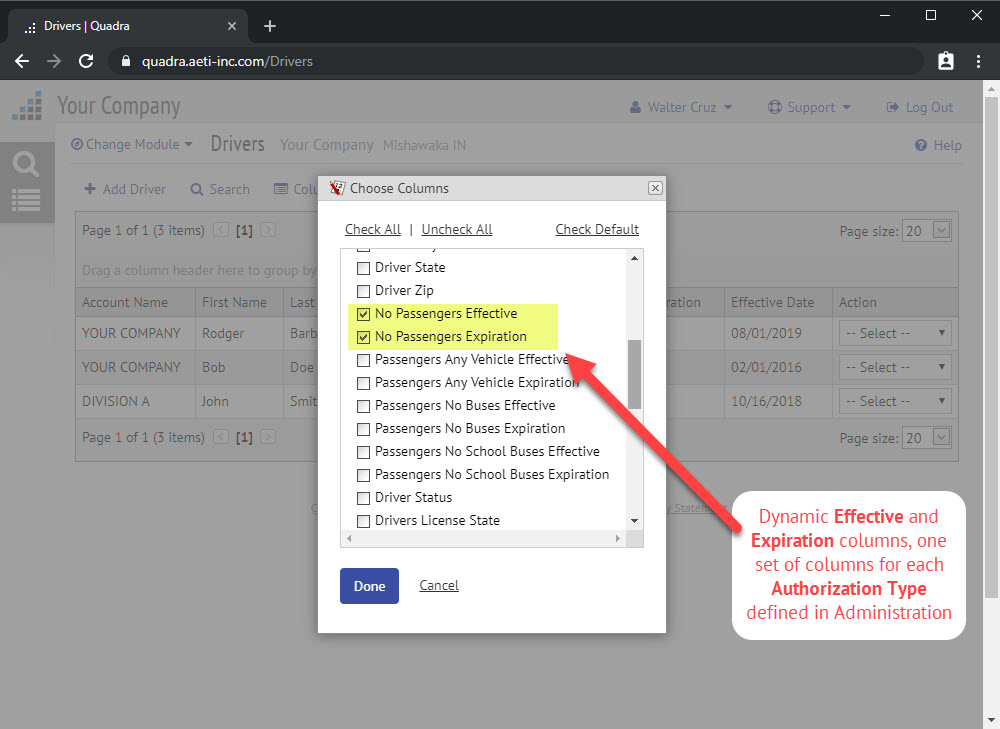The width and height of the screenshot is (1000, 729).
Task: Open Action Select dropdown for John row
Action: click(895, 401)
